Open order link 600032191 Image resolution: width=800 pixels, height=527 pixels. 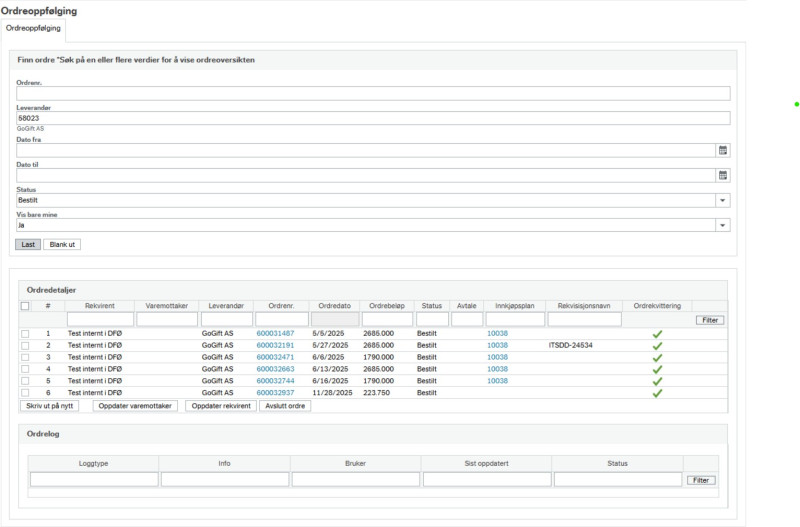tap(276, 345)
